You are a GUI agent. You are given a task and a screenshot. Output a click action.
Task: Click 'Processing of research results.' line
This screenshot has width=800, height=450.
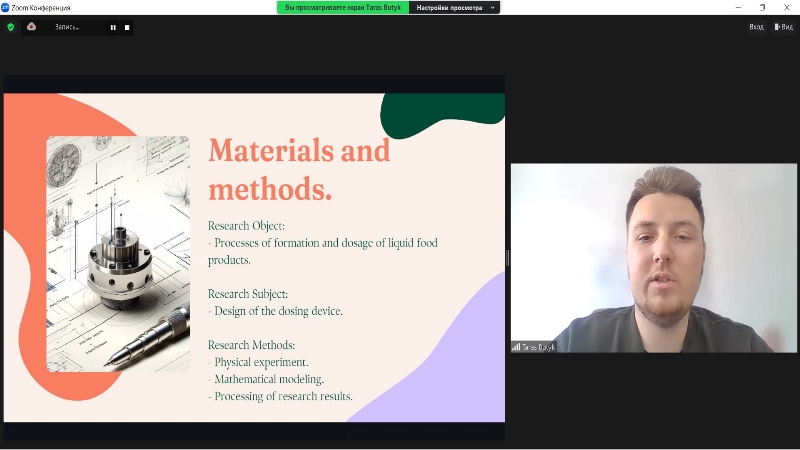click(x=280, y=396)
